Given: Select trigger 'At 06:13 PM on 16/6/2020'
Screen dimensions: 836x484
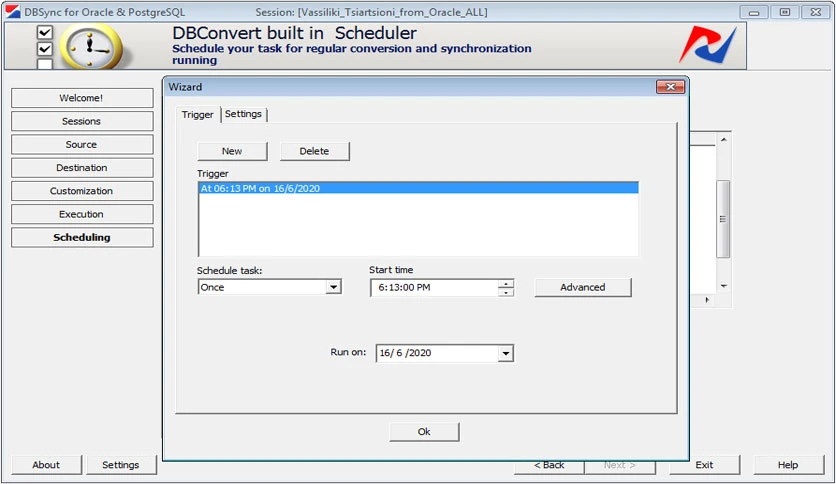Looking at the screenshot, I should click(418, 188).
